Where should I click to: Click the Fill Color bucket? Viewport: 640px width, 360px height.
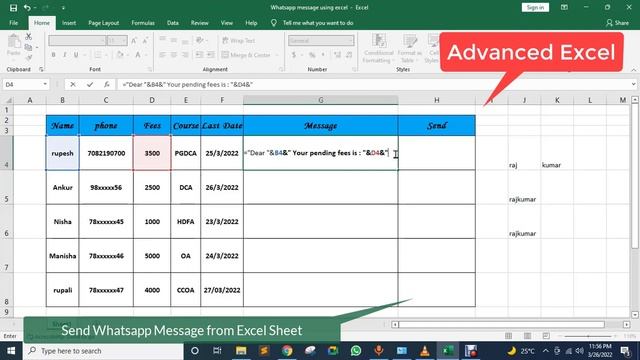click(120, 55)
